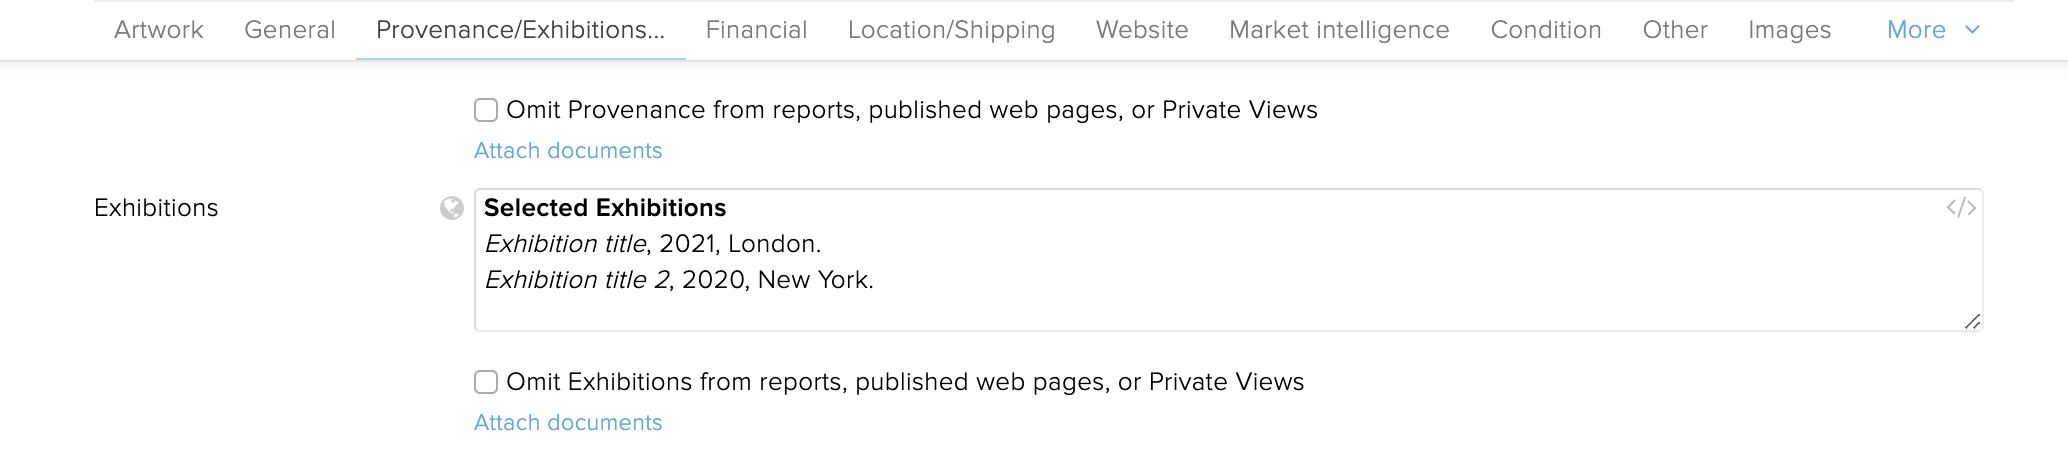The width and height of the screenshot is (2068, 456).
Task: Switch to the Artwork tab
Action: (x=159, y=30)
